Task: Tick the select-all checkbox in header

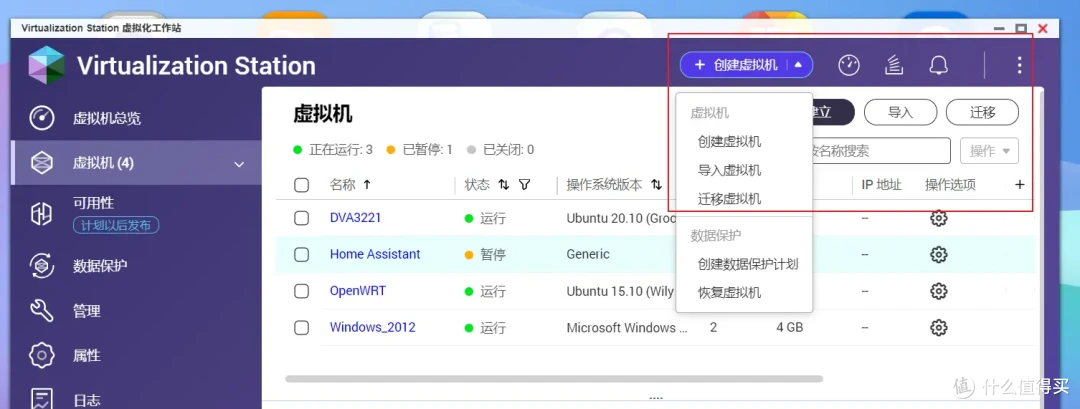Action: coord(301,185)
